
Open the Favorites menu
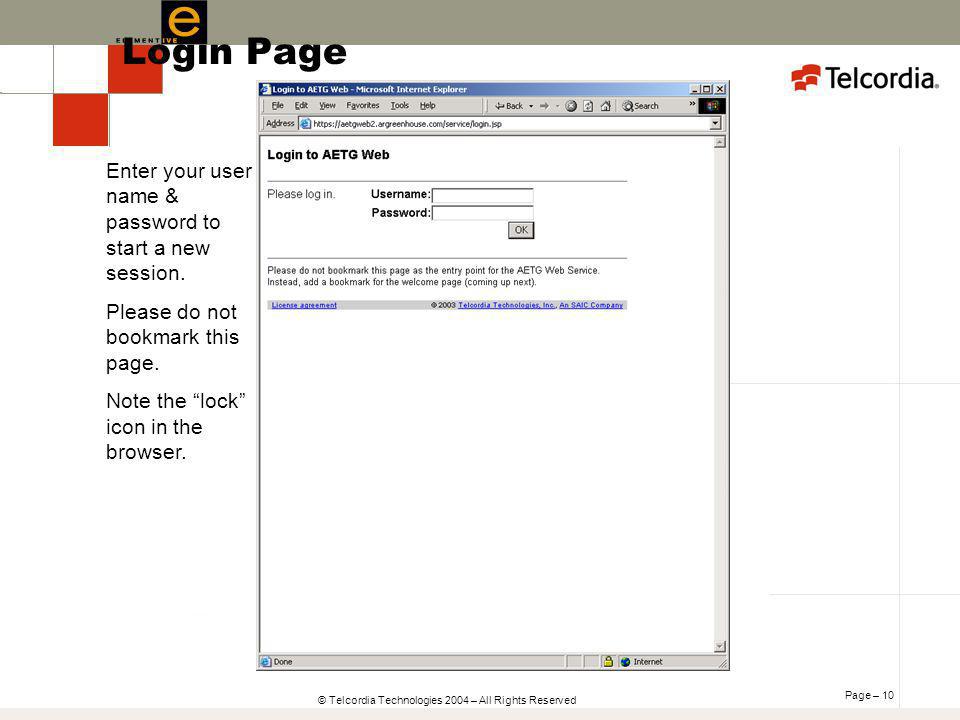[x=362, y=105]
